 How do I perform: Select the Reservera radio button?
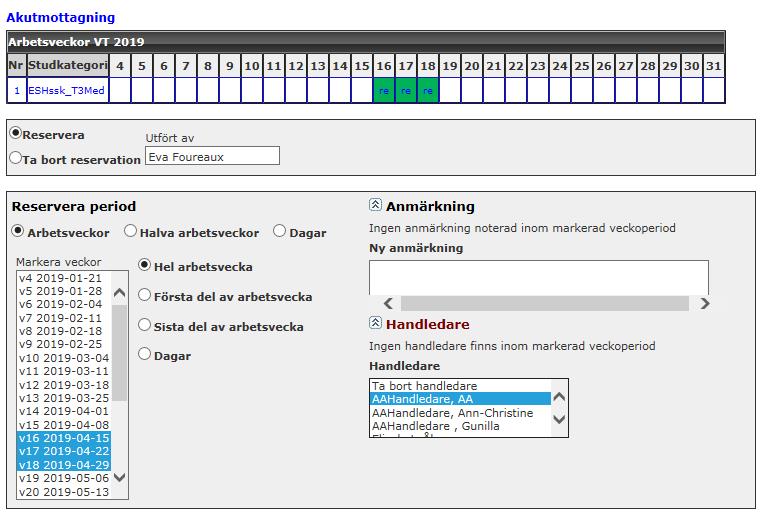coord(16,133)
